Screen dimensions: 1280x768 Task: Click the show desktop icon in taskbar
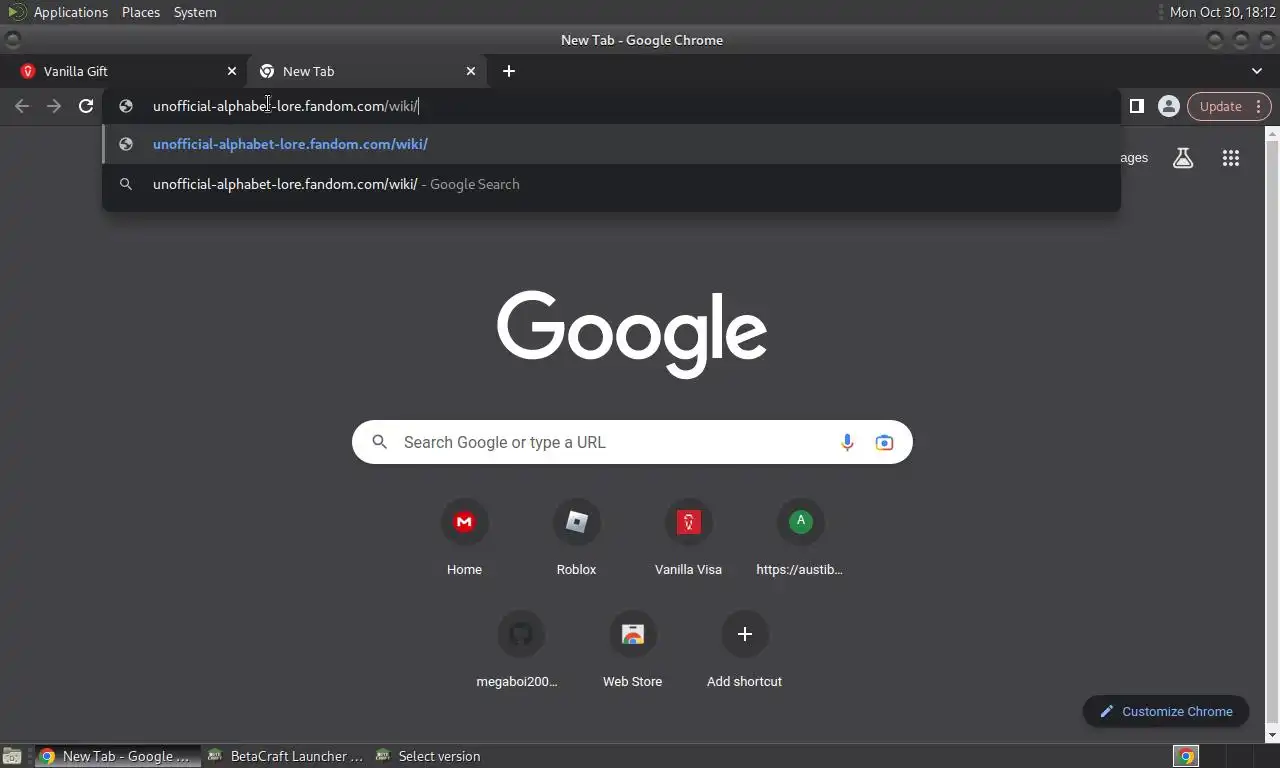pos(12,756)
